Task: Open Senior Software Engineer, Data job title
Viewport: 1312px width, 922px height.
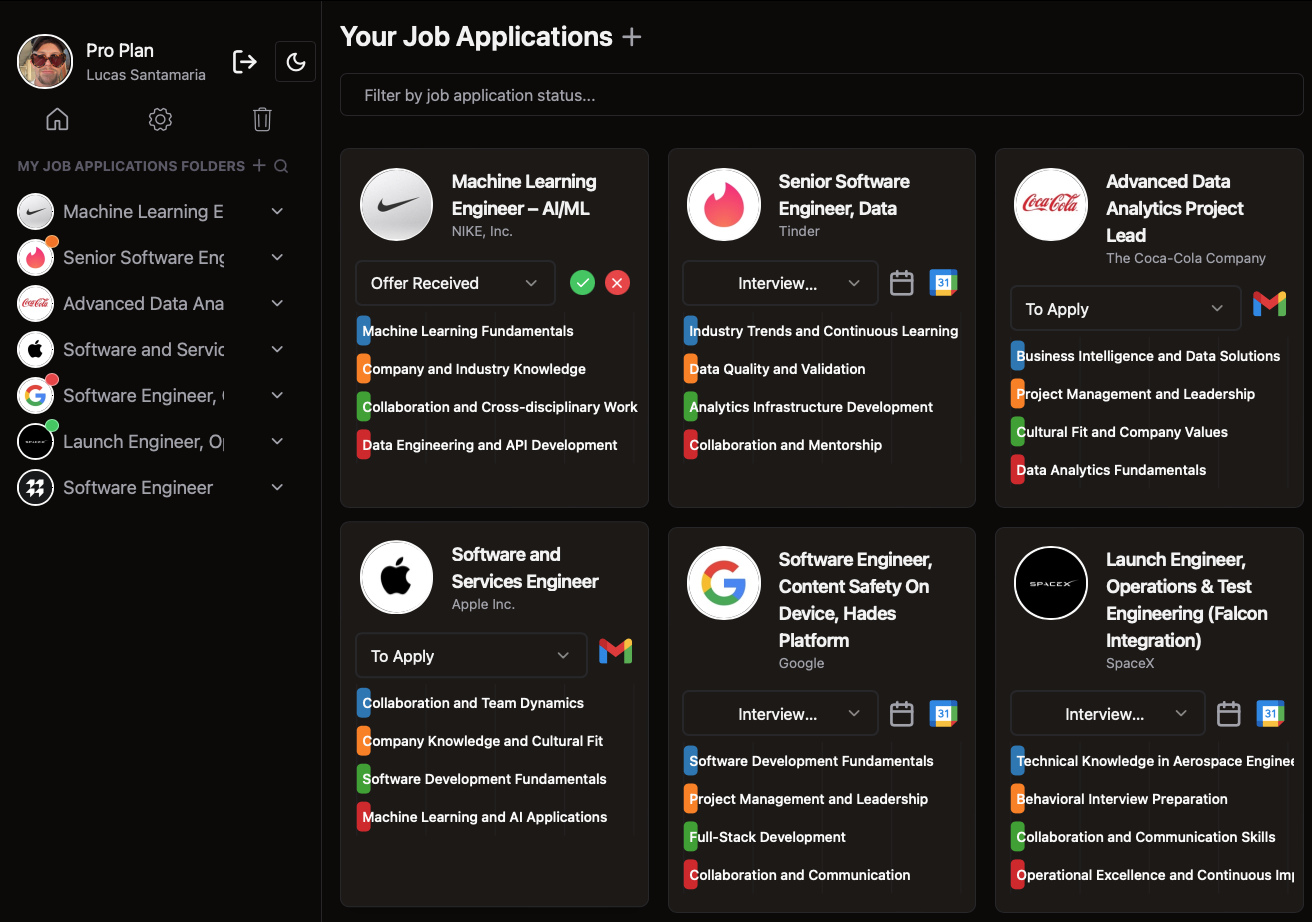Action: pyautogui.click(x=844, y=195)
